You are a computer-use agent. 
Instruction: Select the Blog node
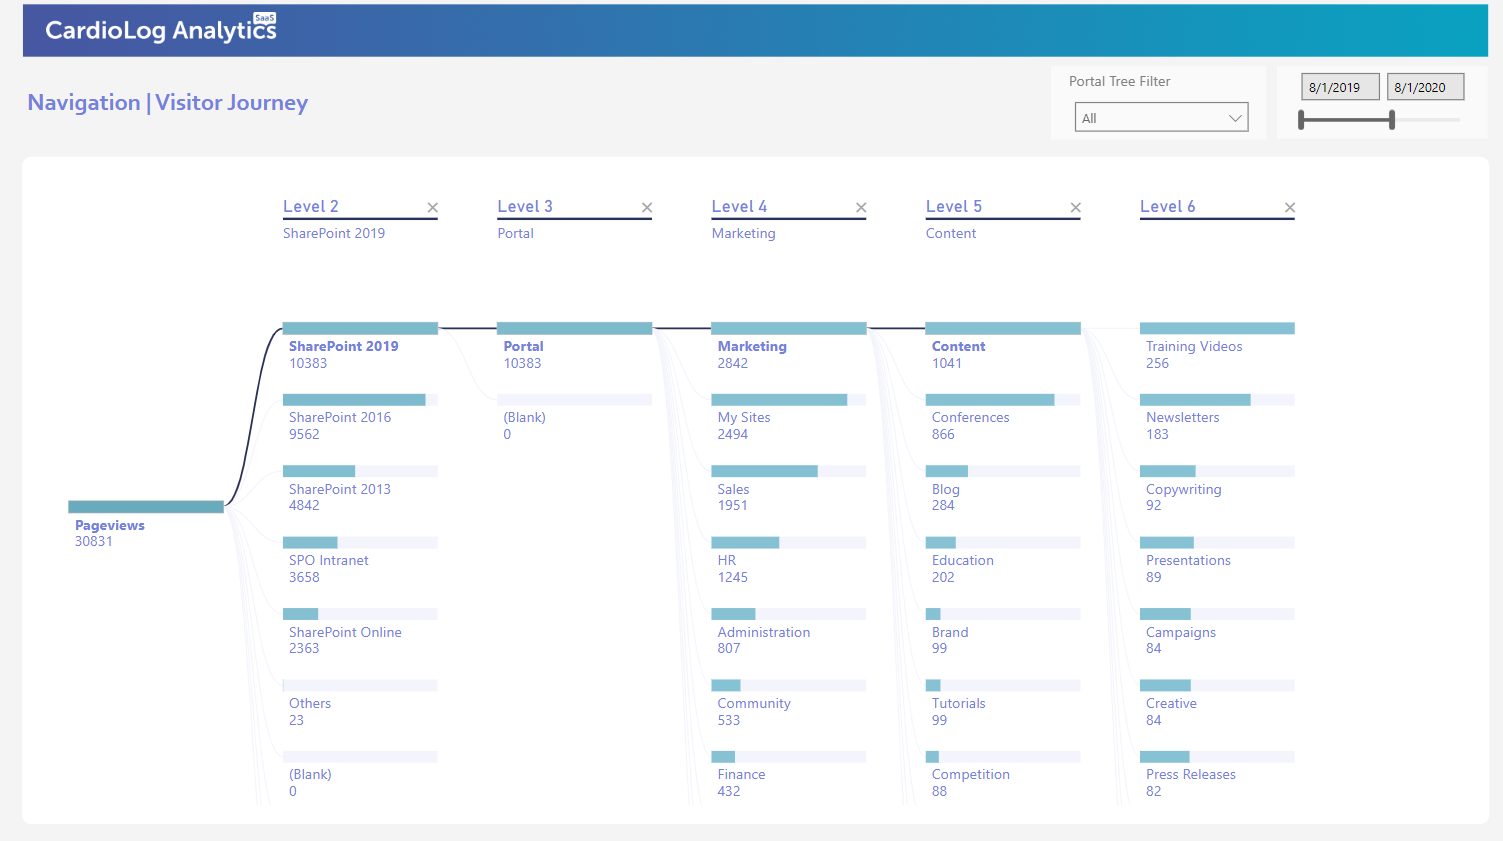(x=1003, y=471)
